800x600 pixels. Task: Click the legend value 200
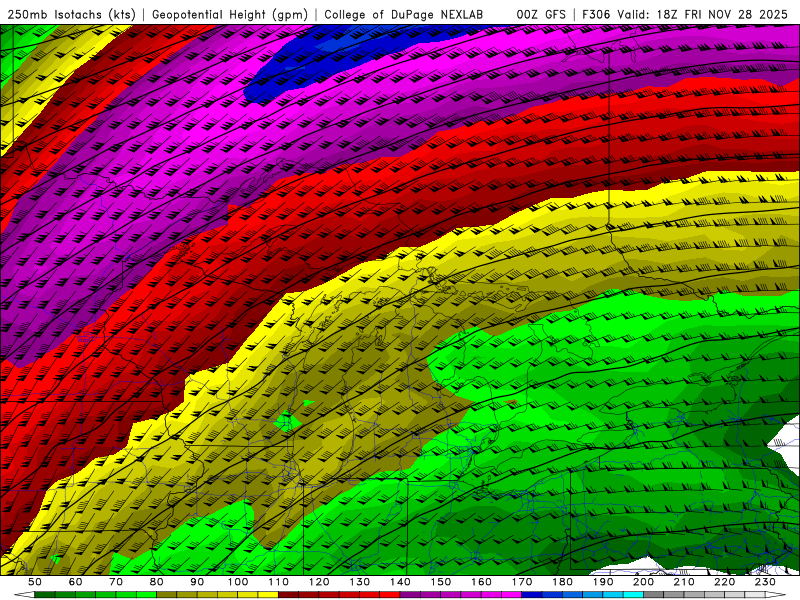643,582
